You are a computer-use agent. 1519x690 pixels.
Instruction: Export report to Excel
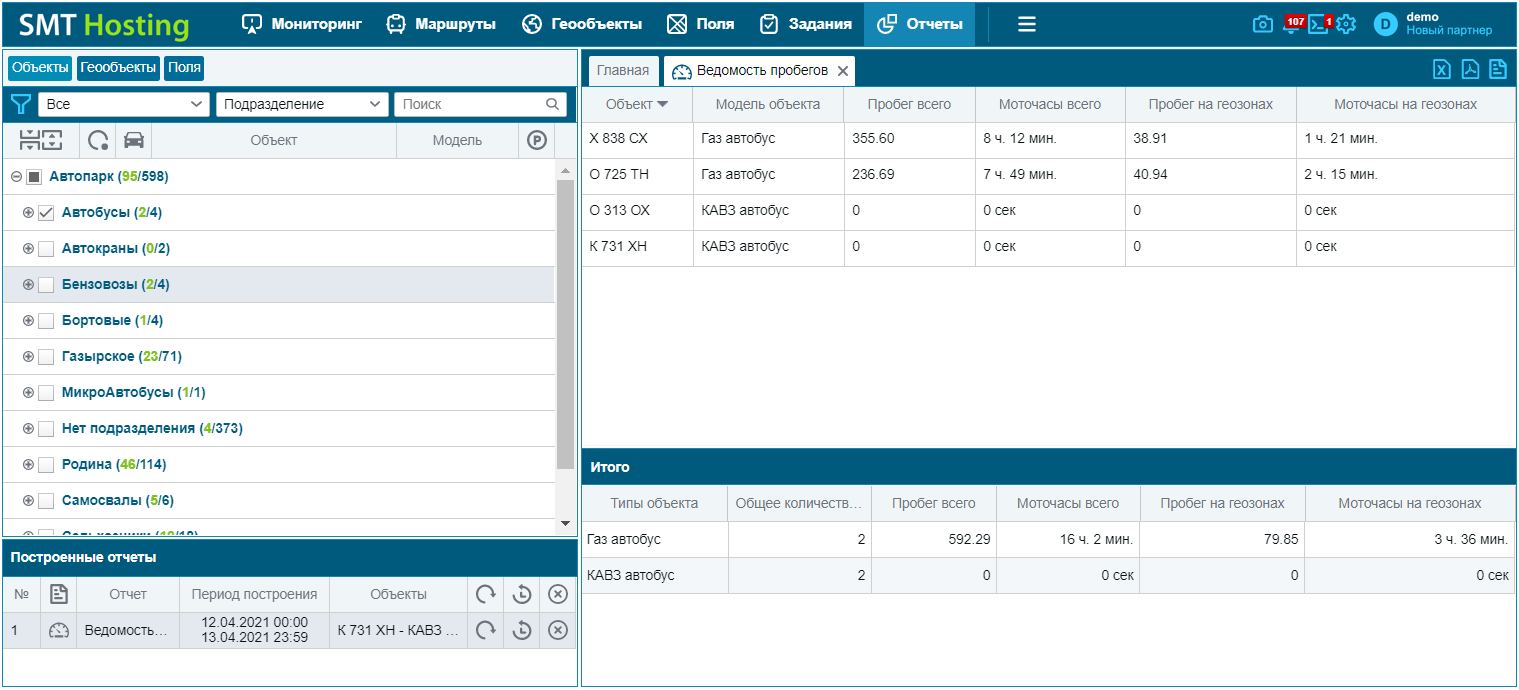[1442, 69]
